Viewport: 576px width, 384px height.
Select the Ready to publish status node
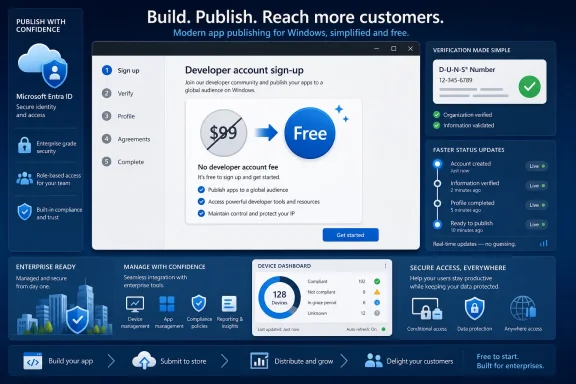[x=437, y=224]
